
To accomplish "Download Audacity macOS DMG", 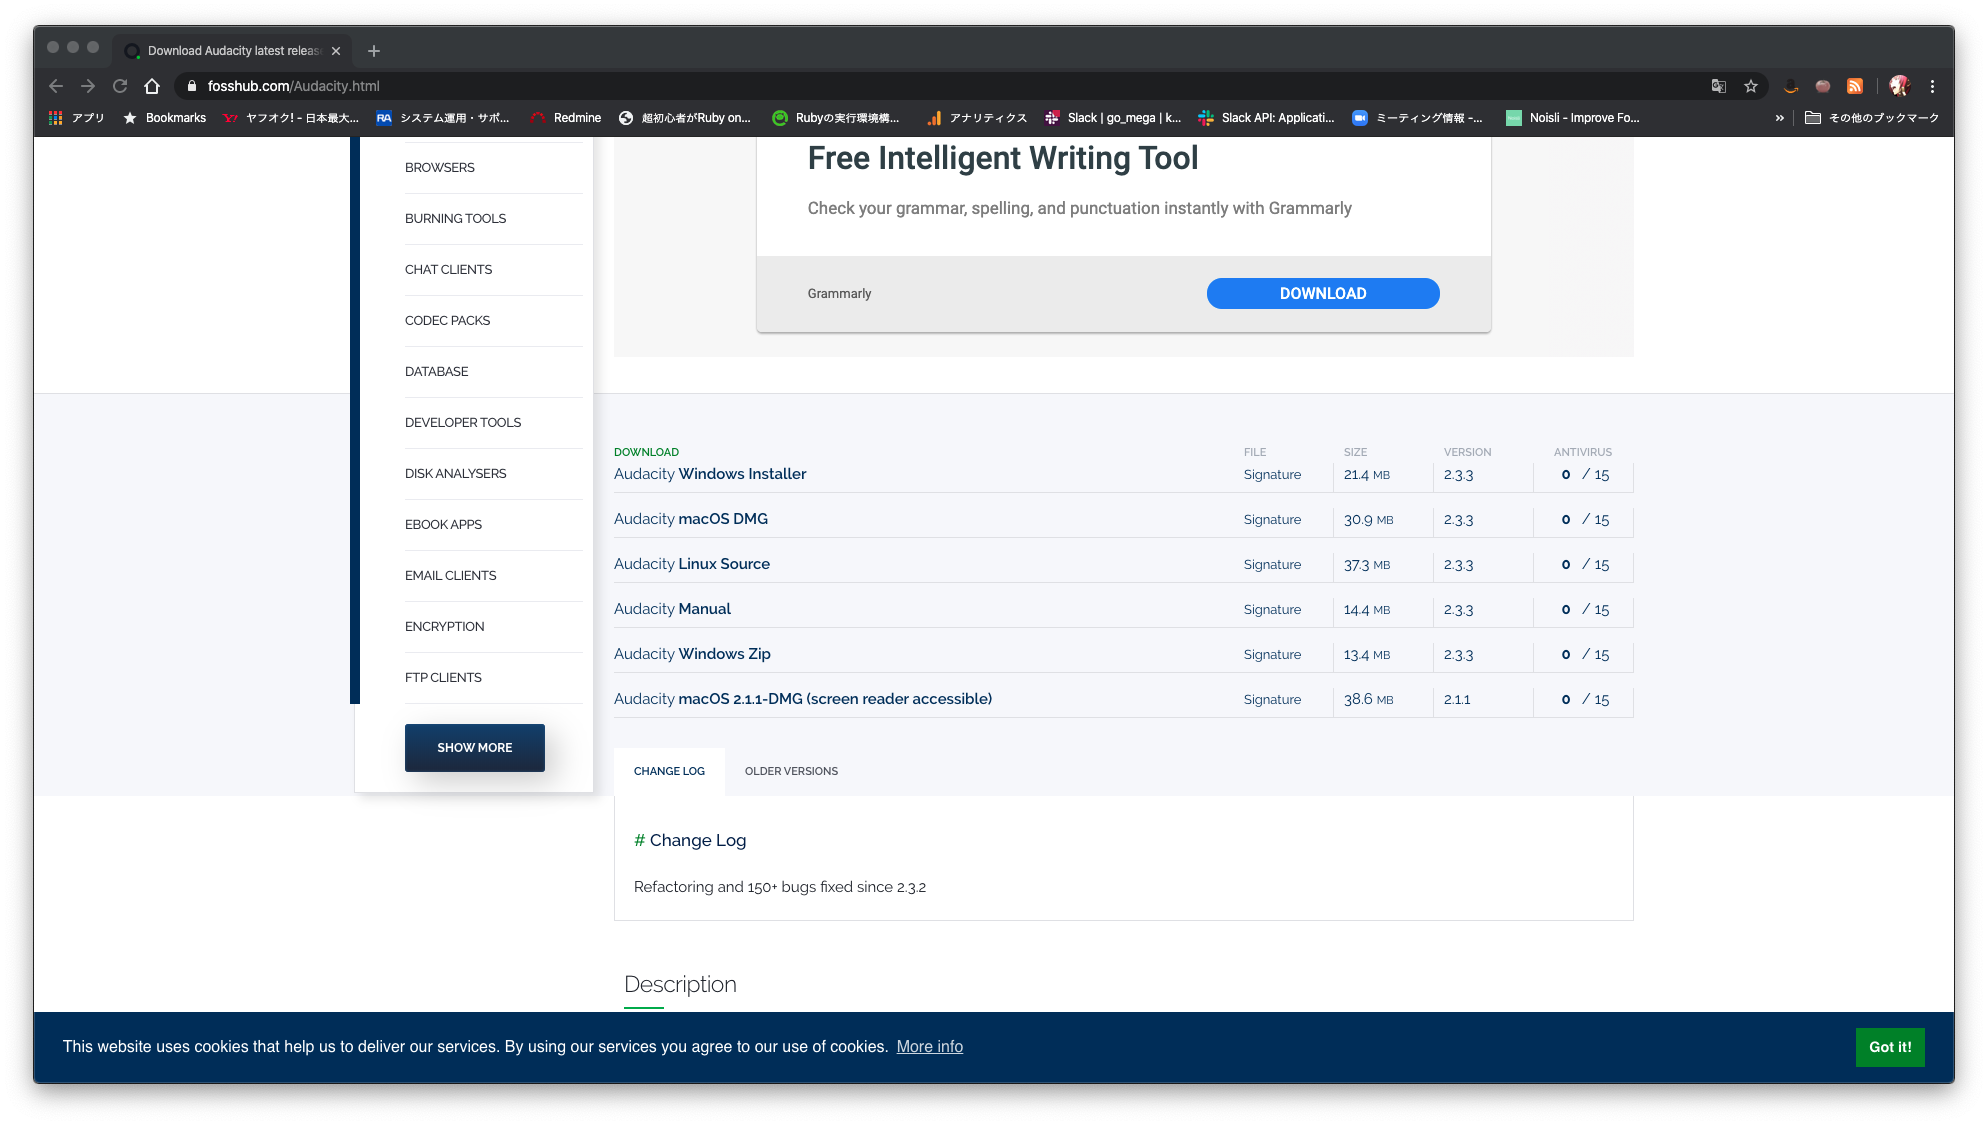I will (x=690, y=519).
